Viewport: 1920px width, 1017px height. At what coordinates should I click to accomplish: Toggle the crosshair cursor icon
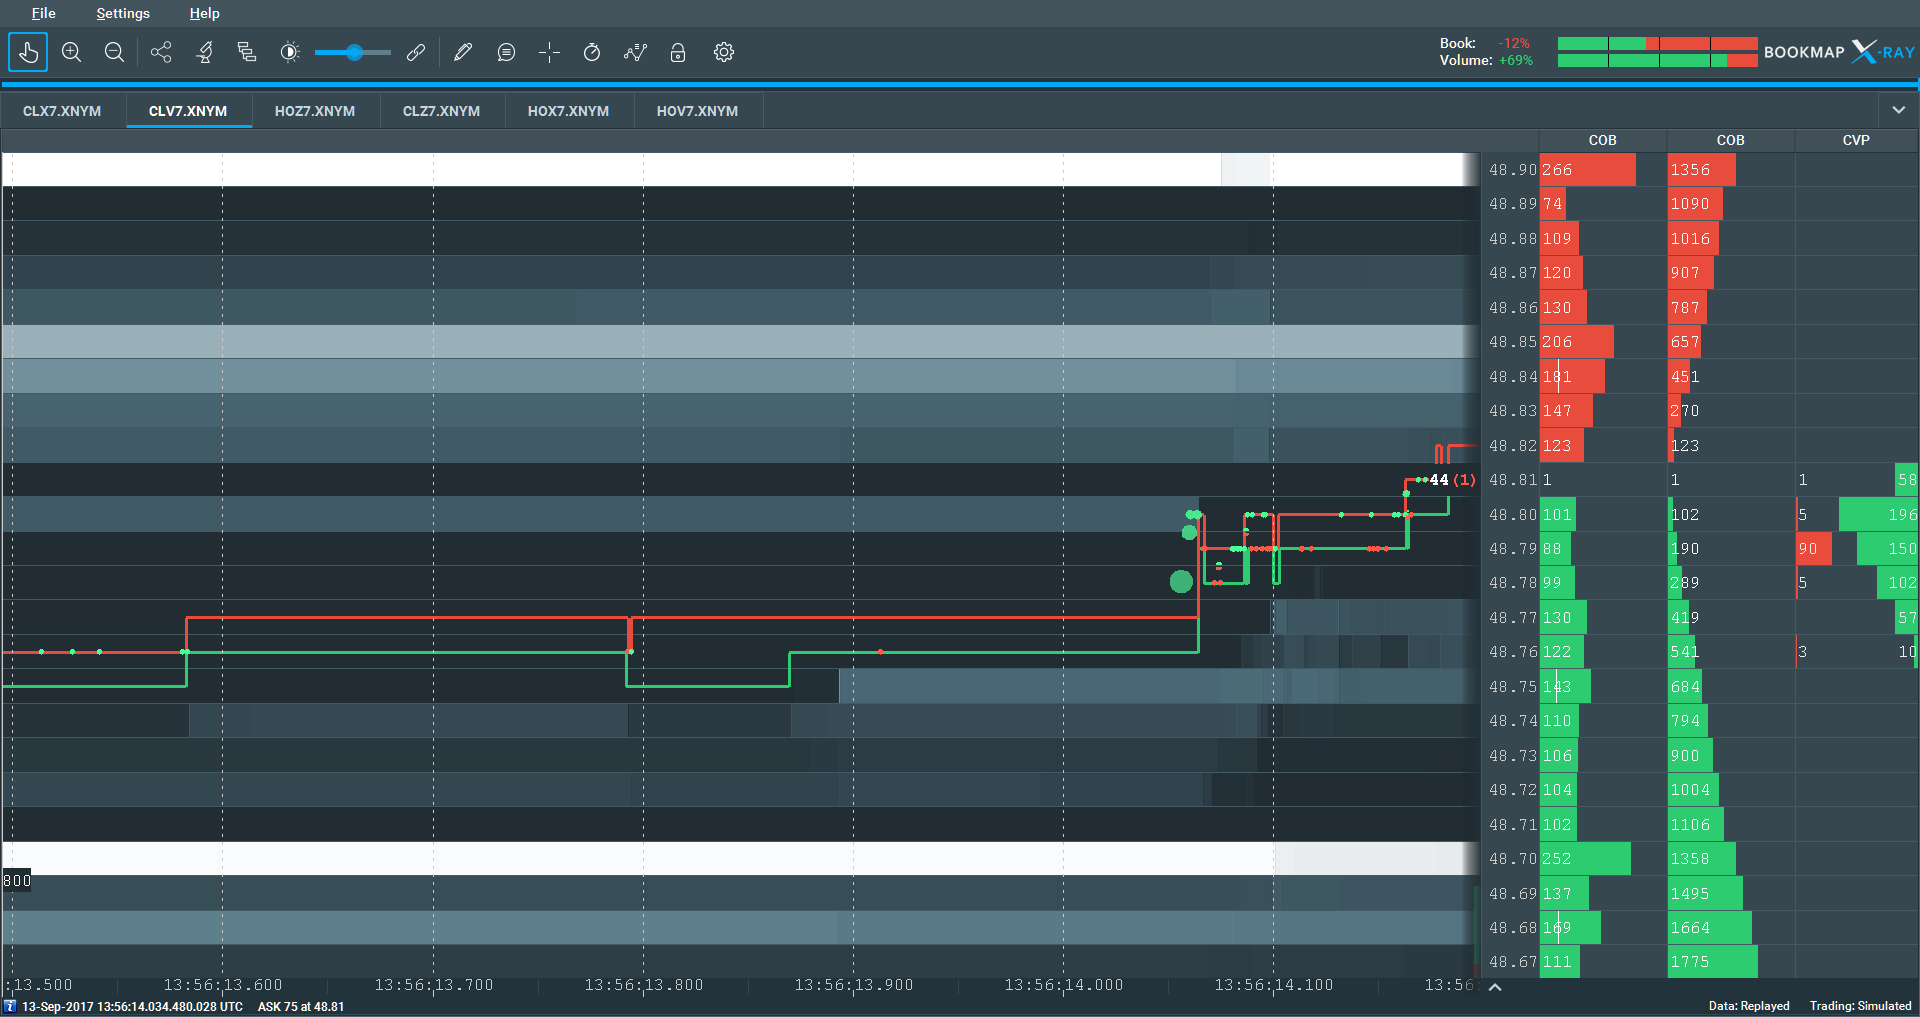tap(549, 52)
